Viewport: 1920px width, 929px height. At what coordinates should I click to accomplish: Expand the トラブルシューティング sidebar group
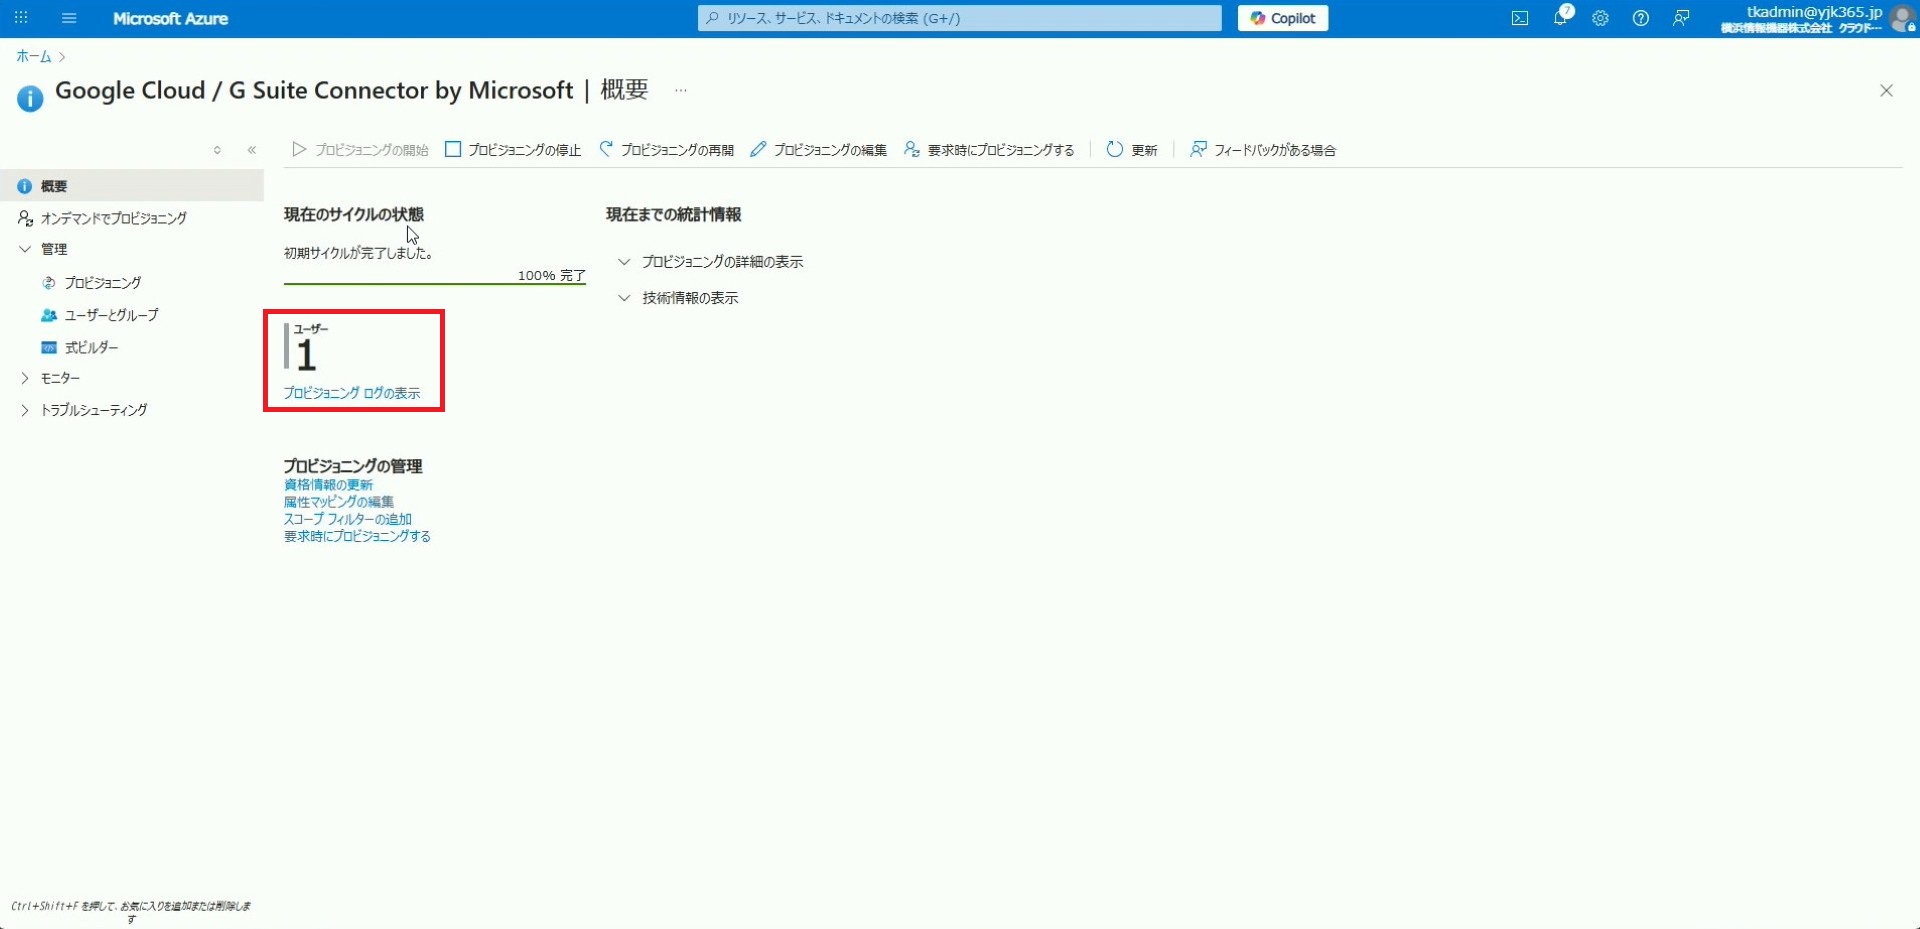pos(93,410)
